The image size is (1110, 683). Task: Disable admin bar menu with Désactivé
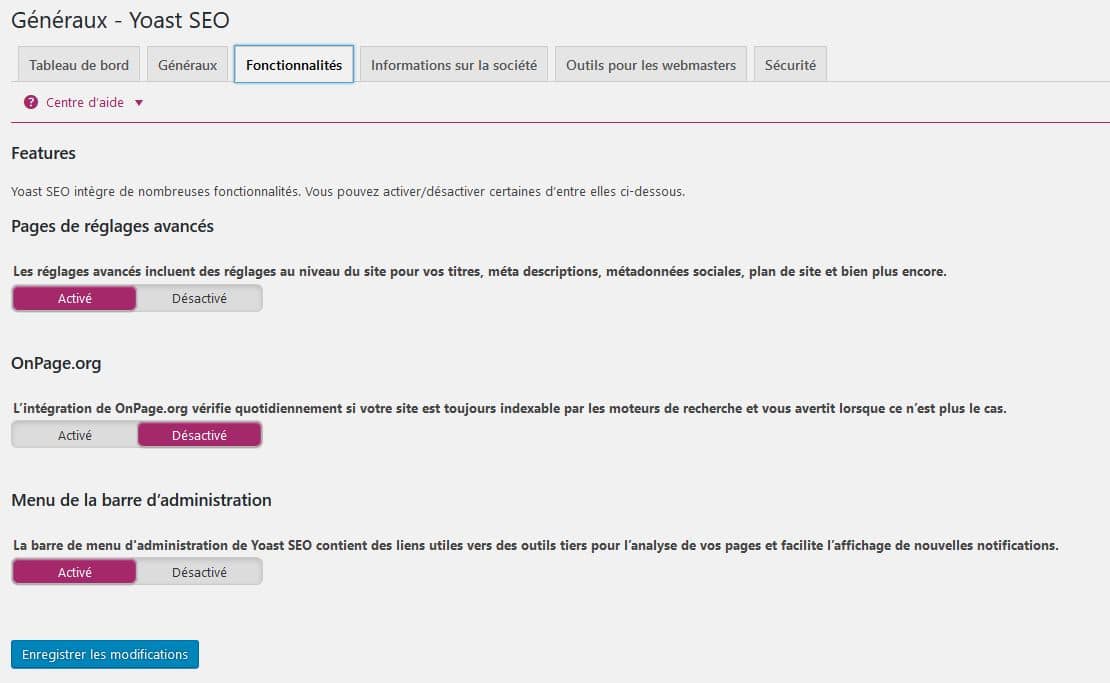(x=200, y=572)
